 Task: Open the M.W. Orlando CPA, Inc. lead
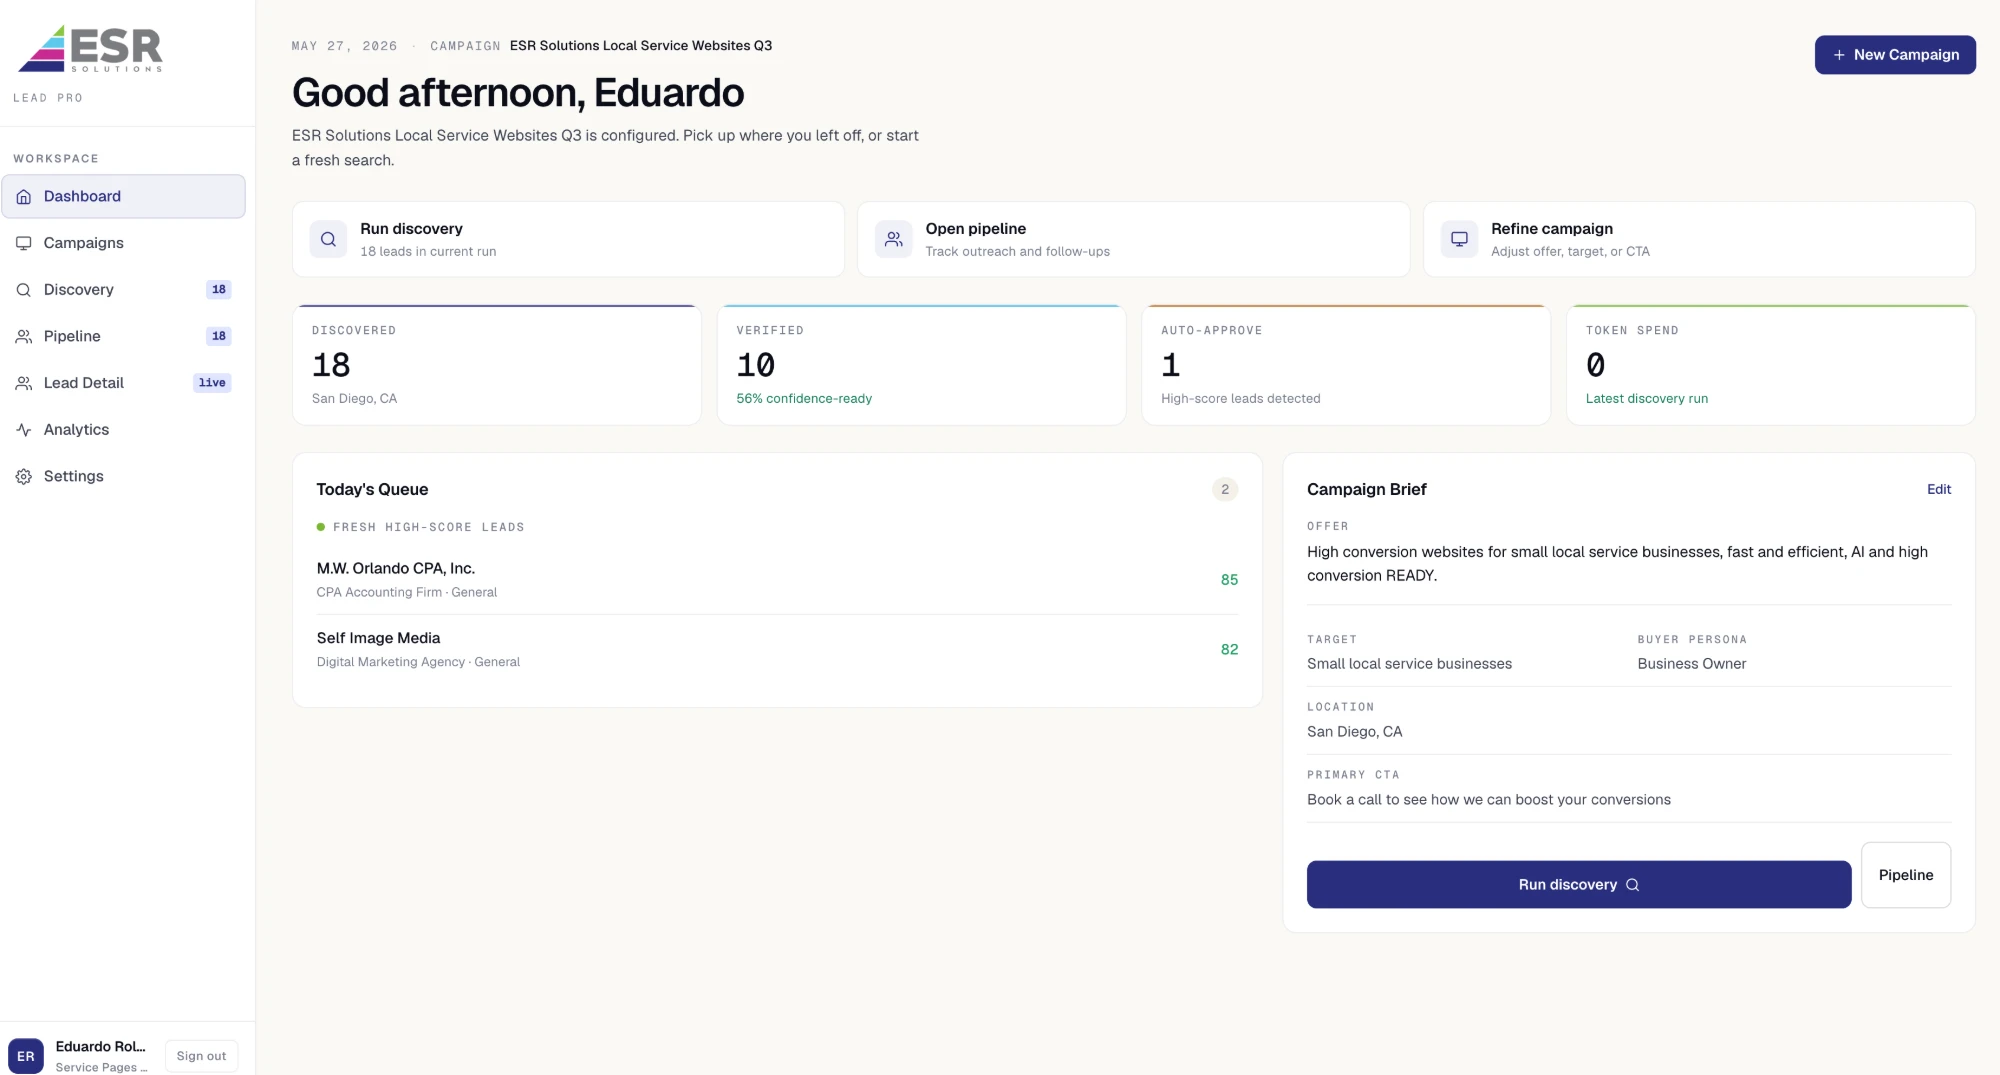click(x=777, y=580)
